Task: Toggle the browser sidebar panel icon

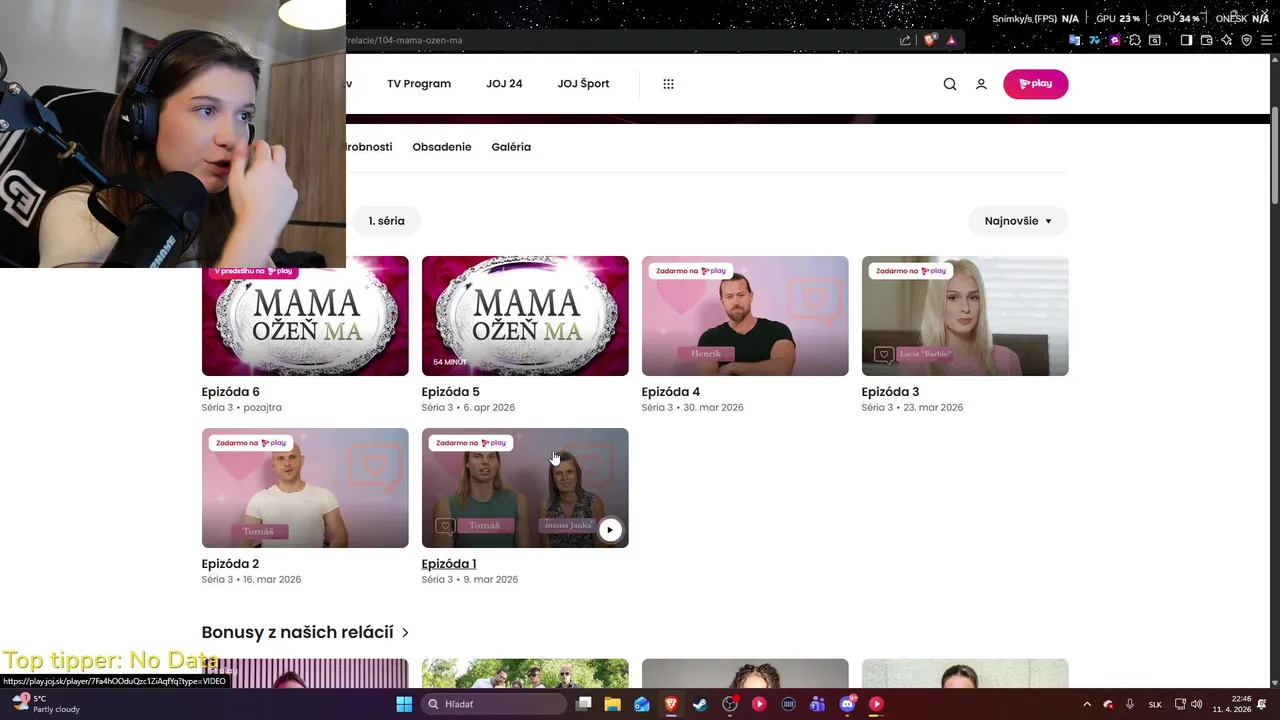Action: pyautogui.click(x=1186, y=40)
